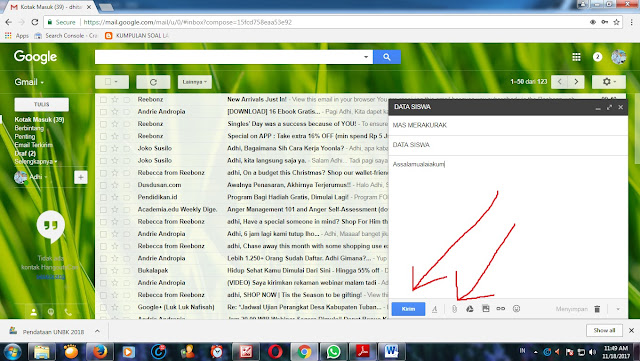Image resolution: width=640 pixels, height=361 pixels.
Task: Open Bukalapak Hidup Sehat email
Action: 242,271
